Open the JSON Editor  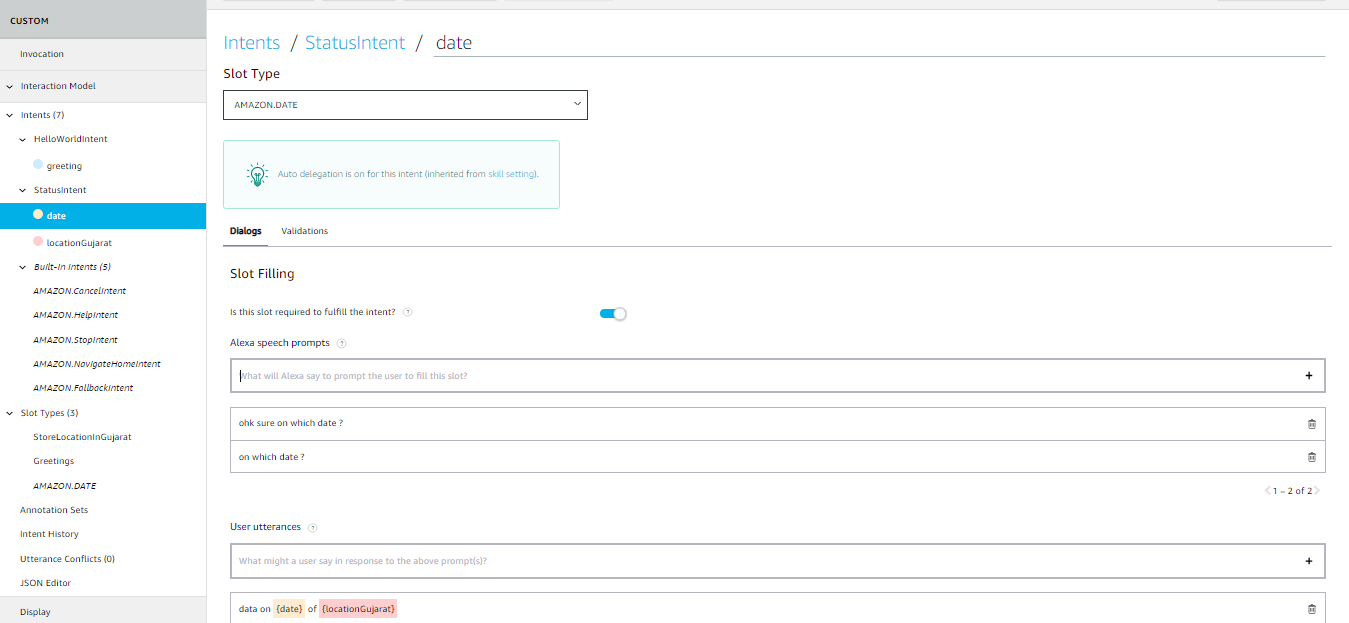tap(45, 583)
